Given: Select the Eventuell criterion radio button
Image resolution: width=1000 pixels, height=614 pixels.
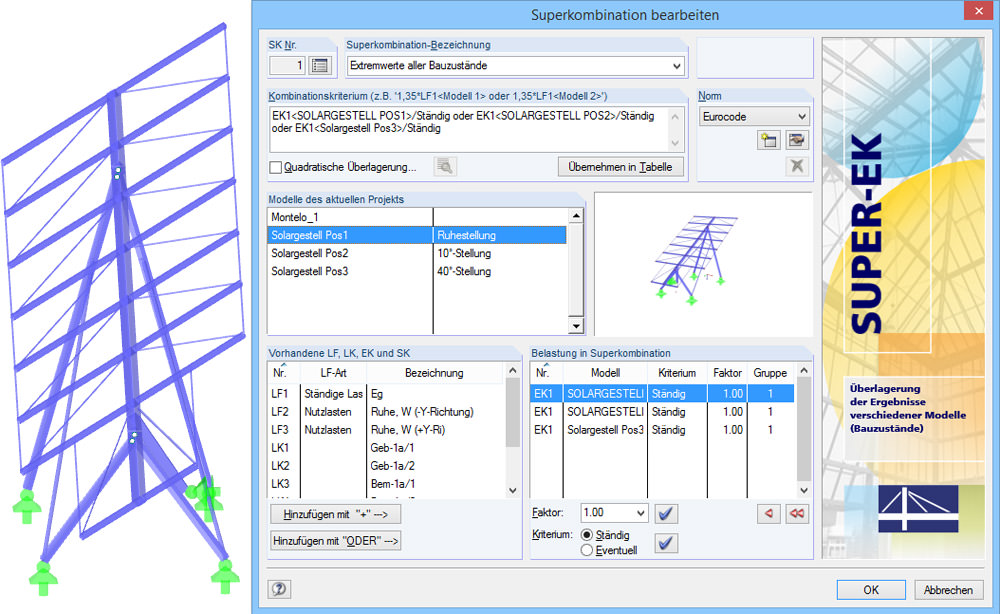Looking at the screenshot, I should [x=587, y=550].
